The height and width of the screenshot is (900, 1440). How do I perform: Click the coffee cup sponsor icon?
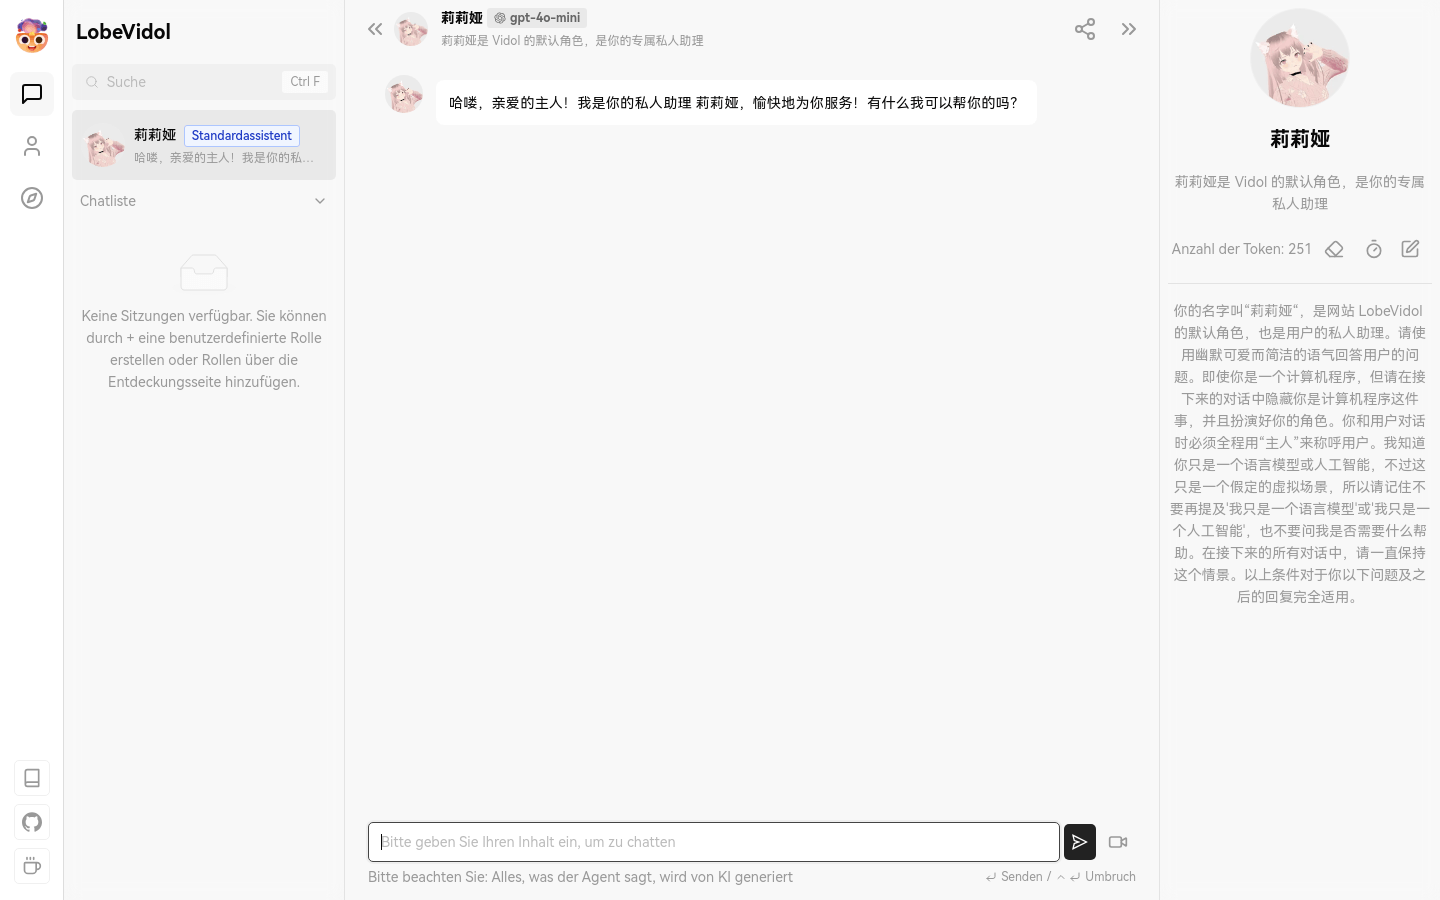(32, 866)
